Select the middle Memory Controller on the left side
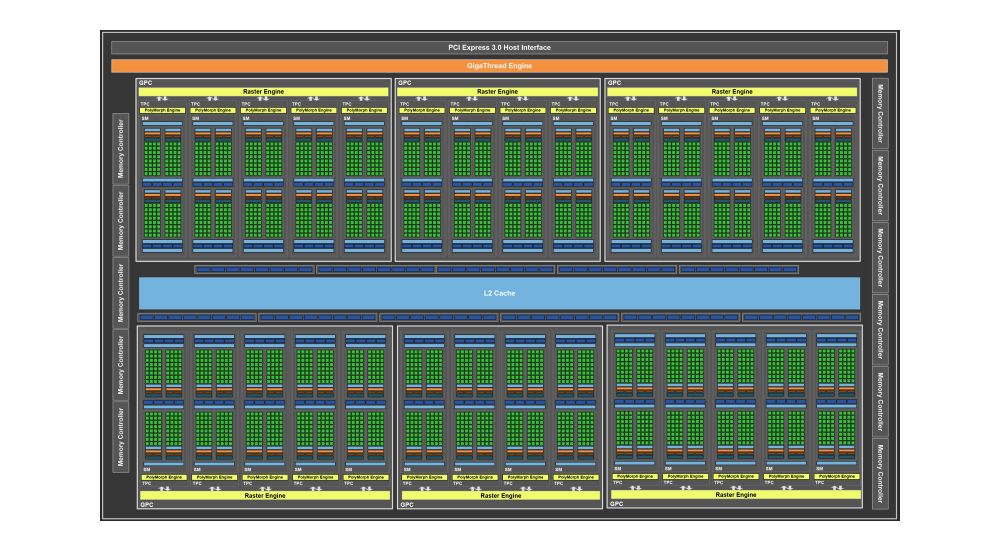 121,292
